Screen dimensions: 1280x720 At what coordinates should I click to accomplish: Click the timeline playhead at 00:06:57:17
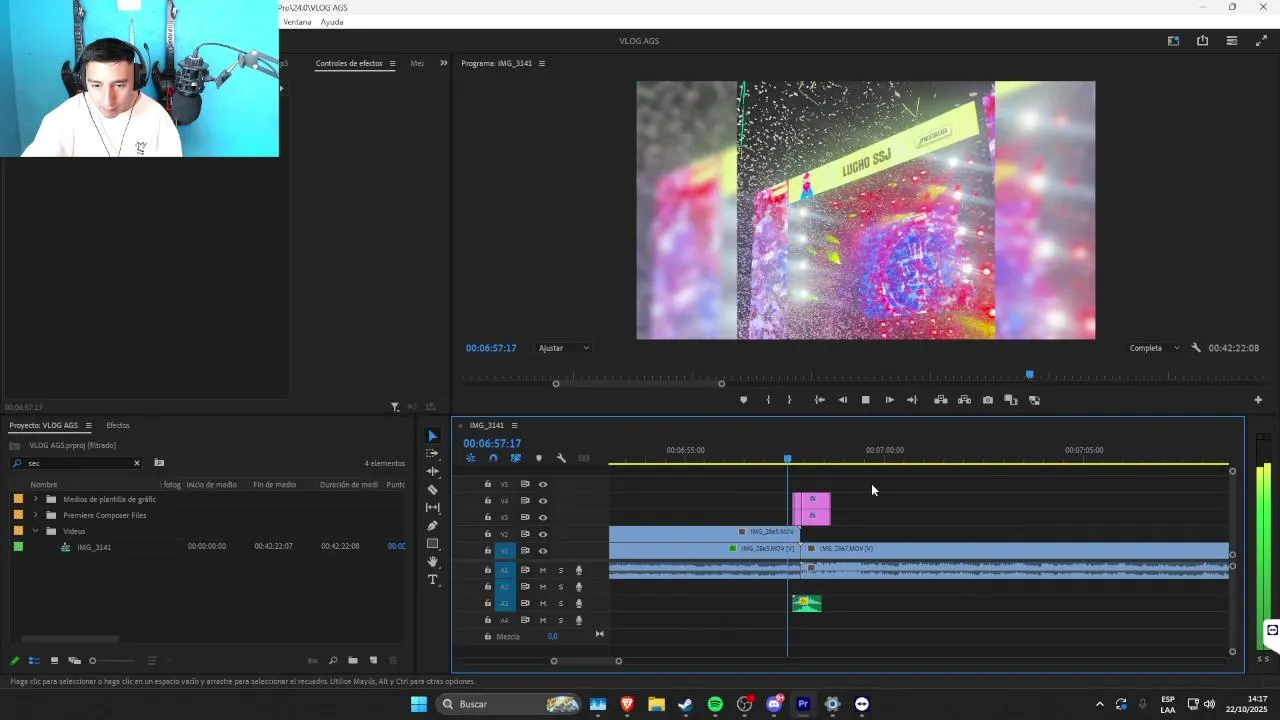[x=787, y=459]
